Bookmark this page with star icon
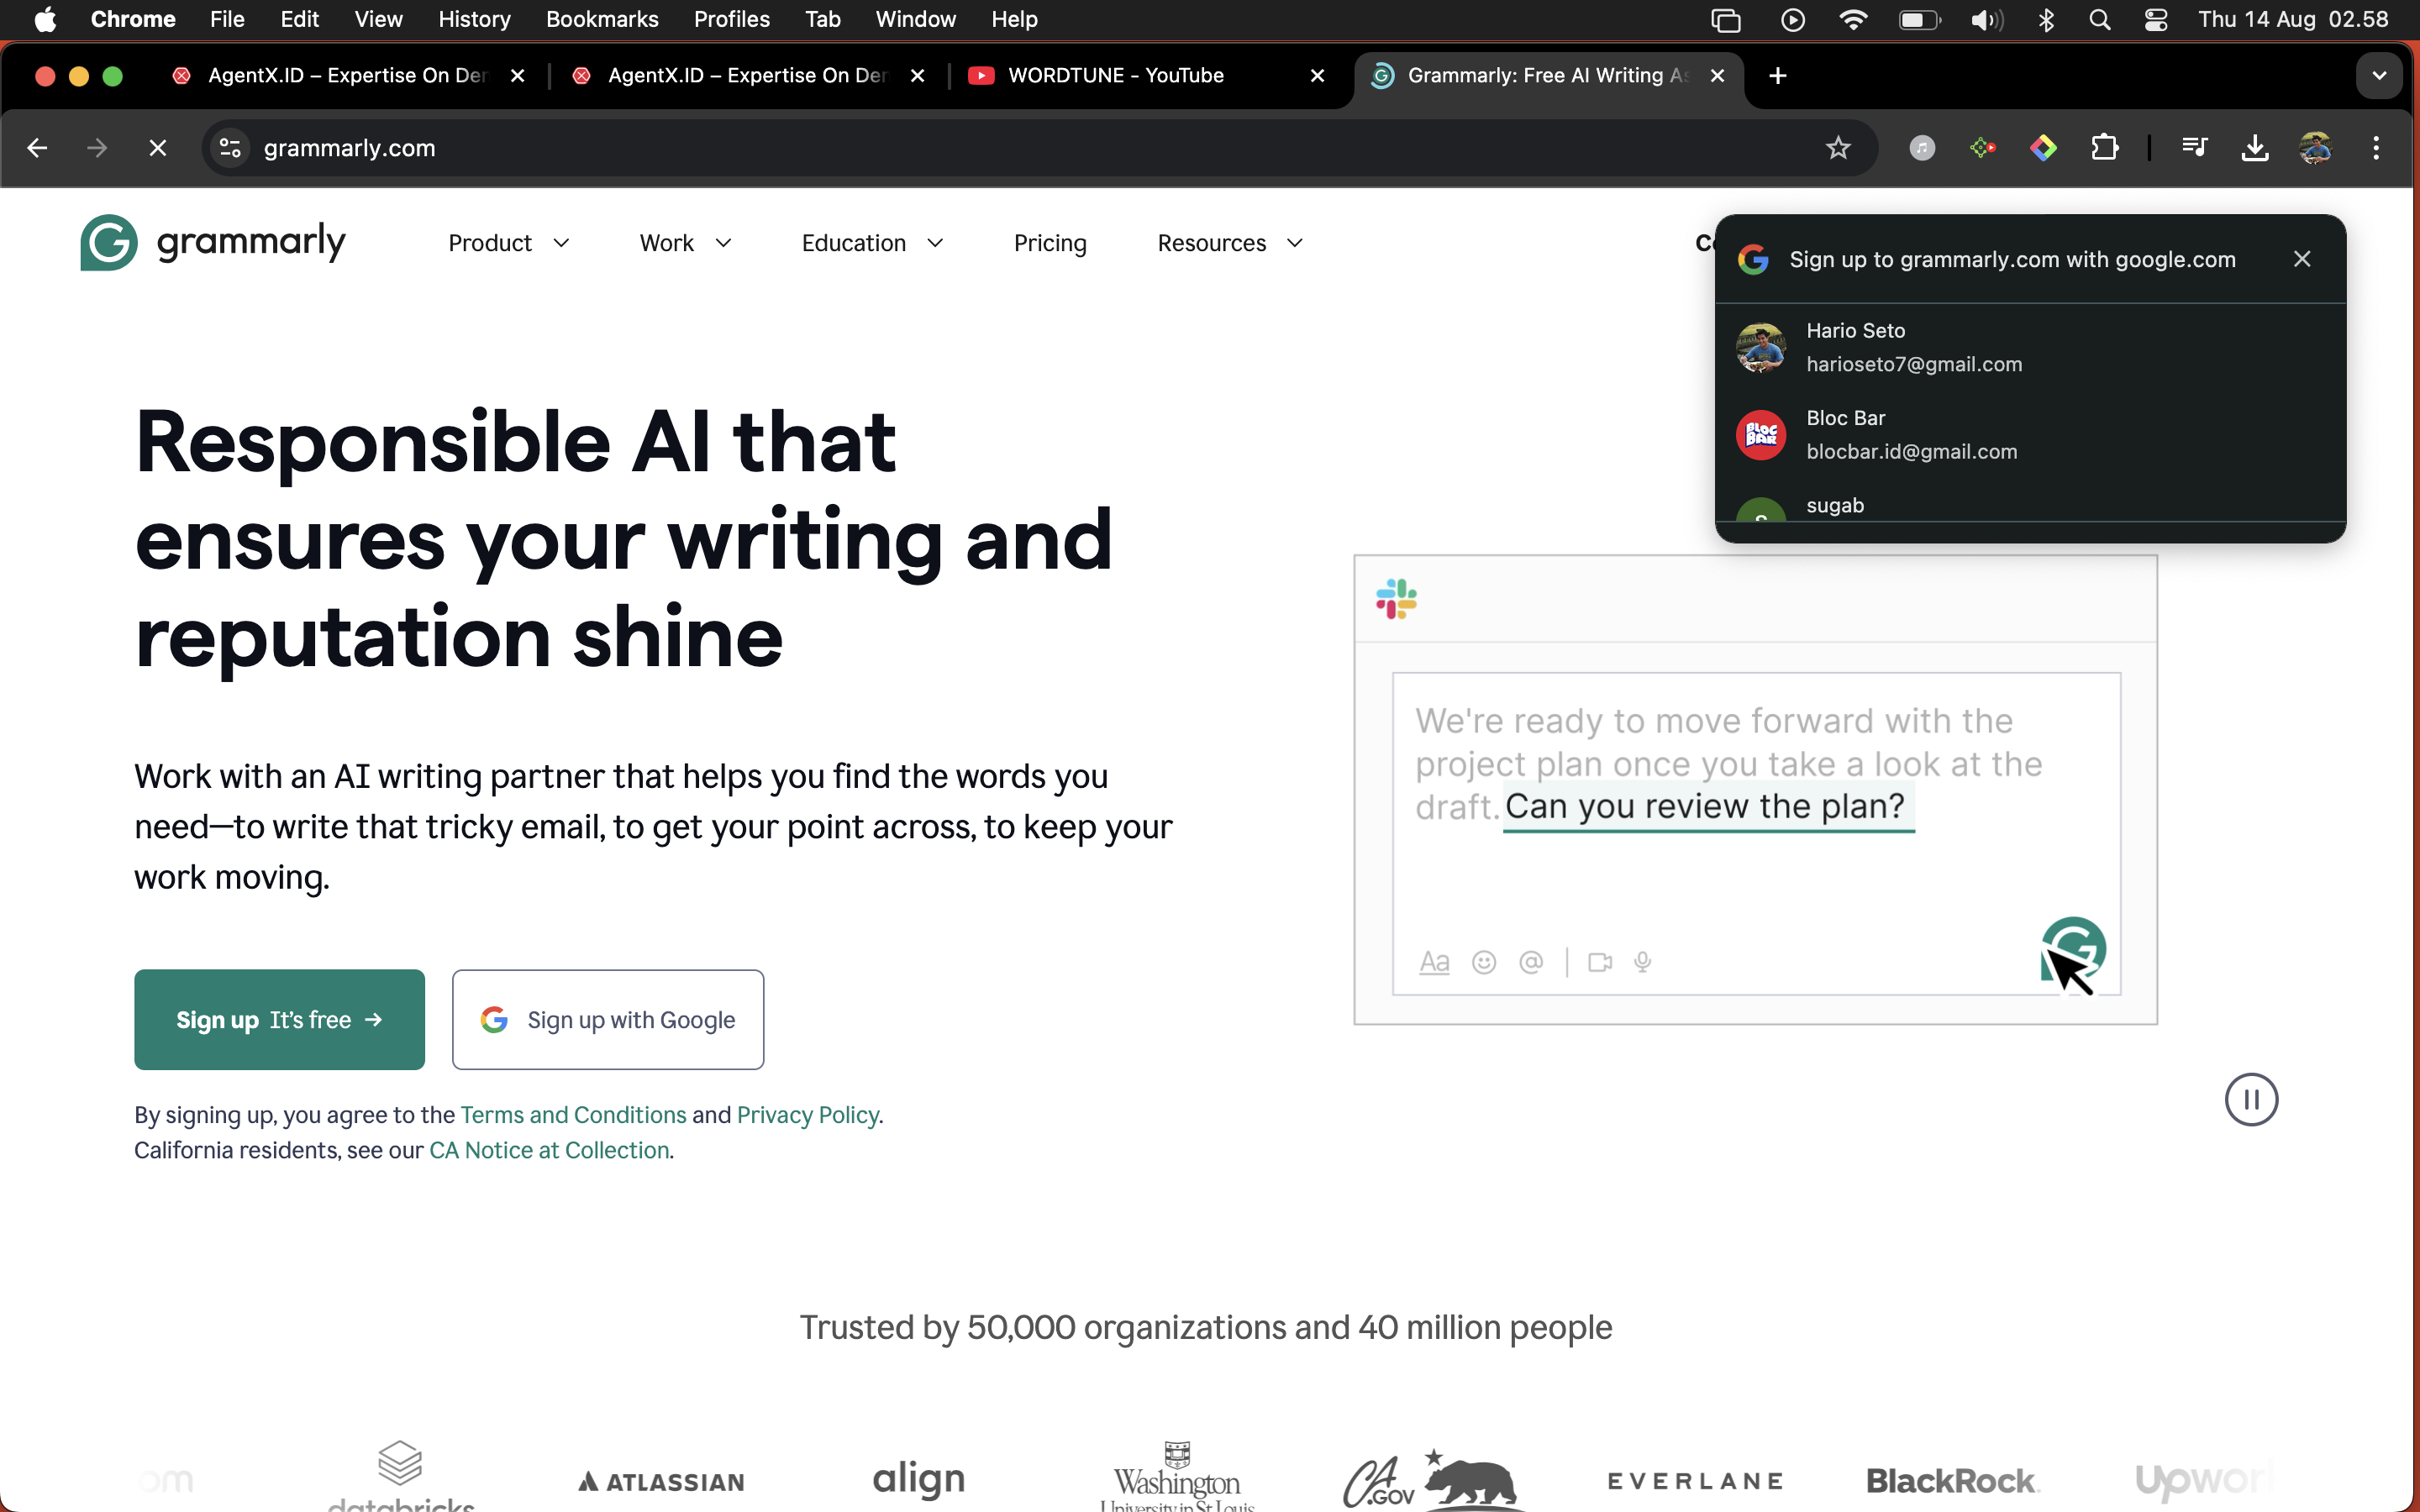 (x=1837, y=148)
